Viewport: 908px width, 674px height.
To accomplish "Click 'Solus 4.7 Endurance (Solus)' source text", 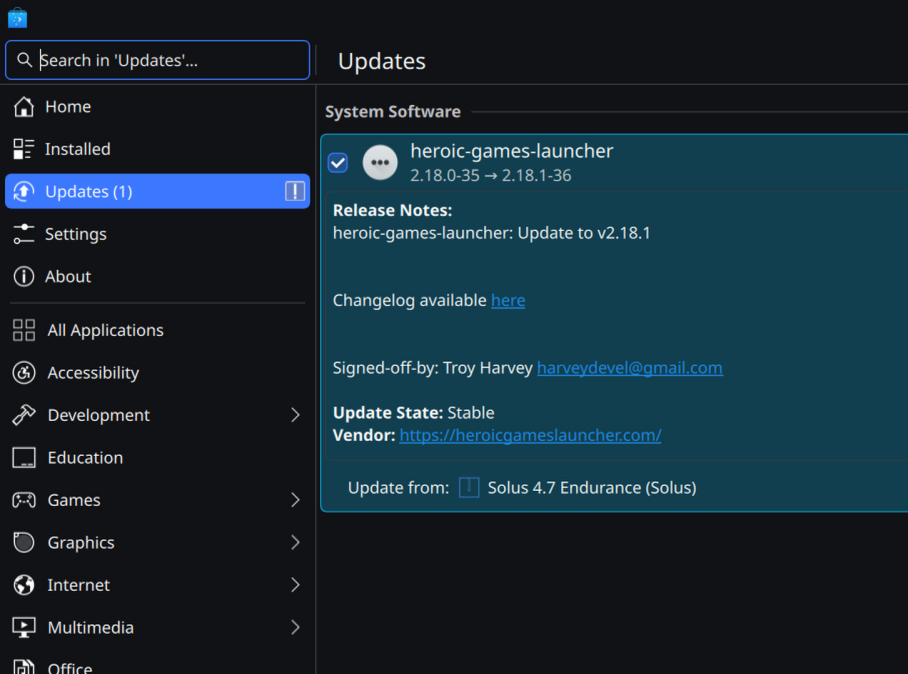I will pyautogui.click(x=592, y=488).
